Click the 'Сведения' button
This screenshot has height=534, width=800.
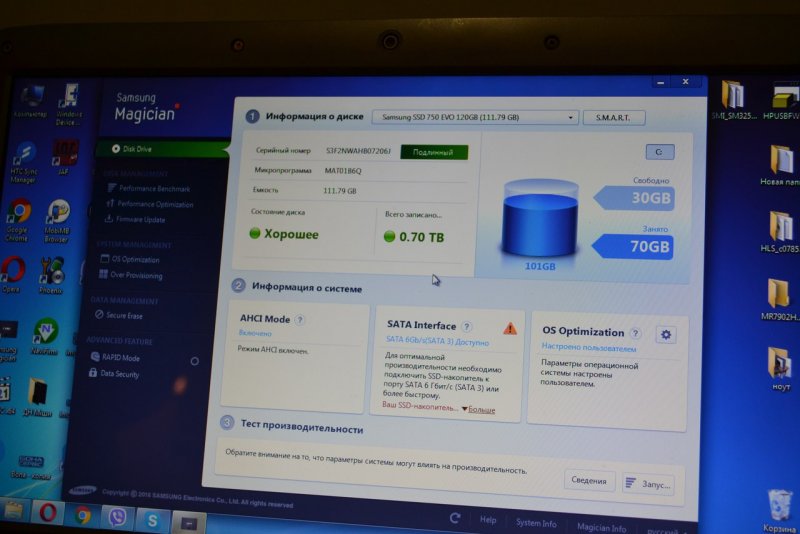tap(589, 481)
